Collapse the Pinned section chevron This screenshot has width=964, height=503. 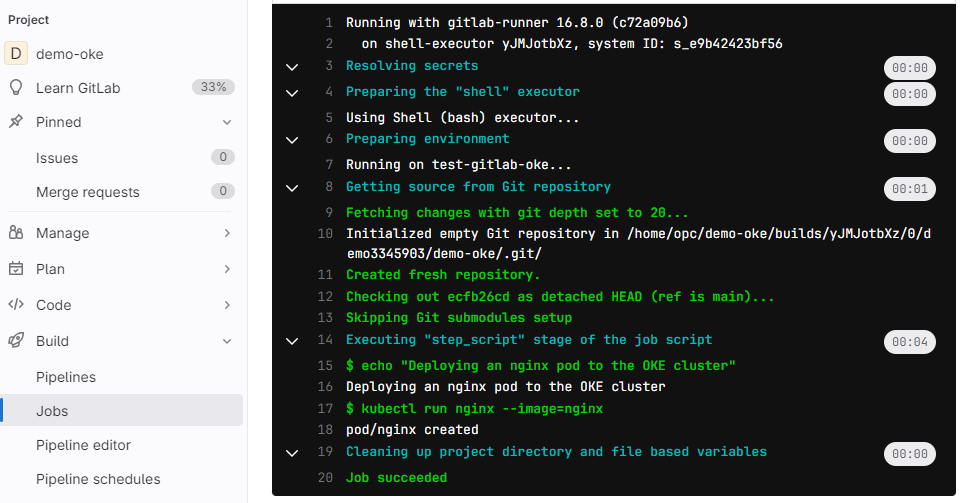pyautogui.click(x=227, y=122)
